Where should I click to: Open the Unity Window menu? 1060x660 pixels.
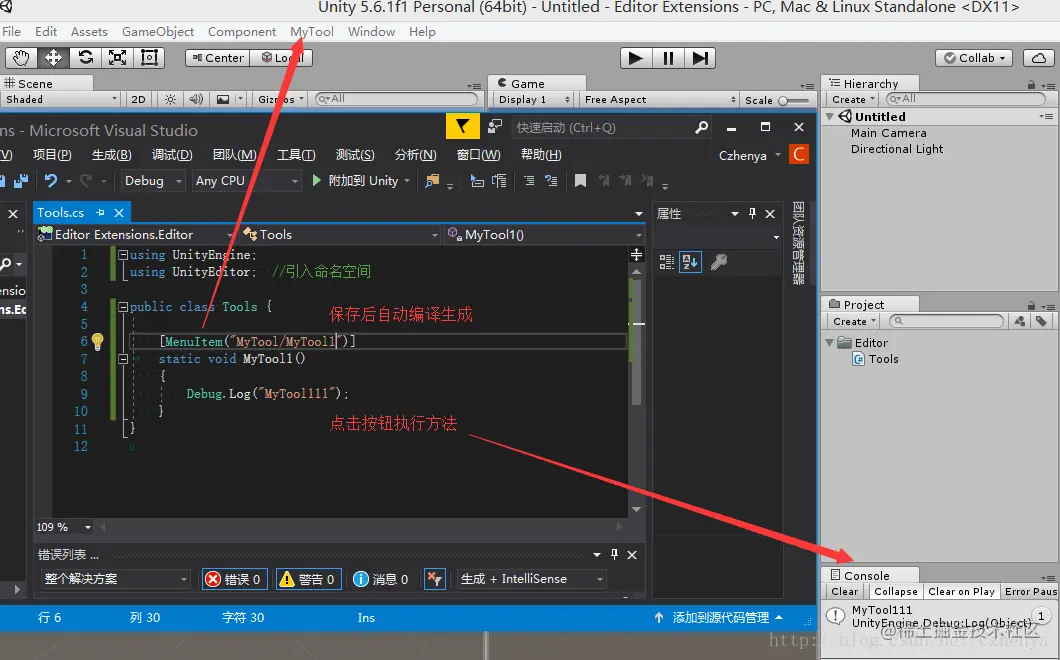pyautogui.click(x=371, y=32)
